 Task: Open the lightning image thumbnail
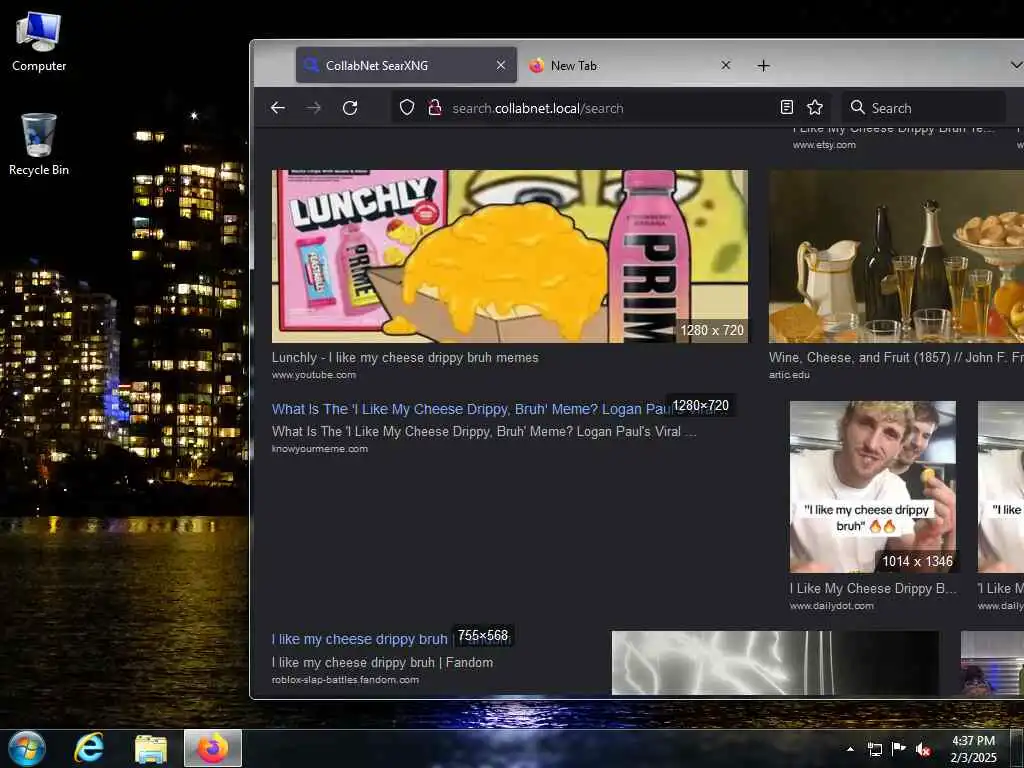pyautogui.click(x=775, y=662)
